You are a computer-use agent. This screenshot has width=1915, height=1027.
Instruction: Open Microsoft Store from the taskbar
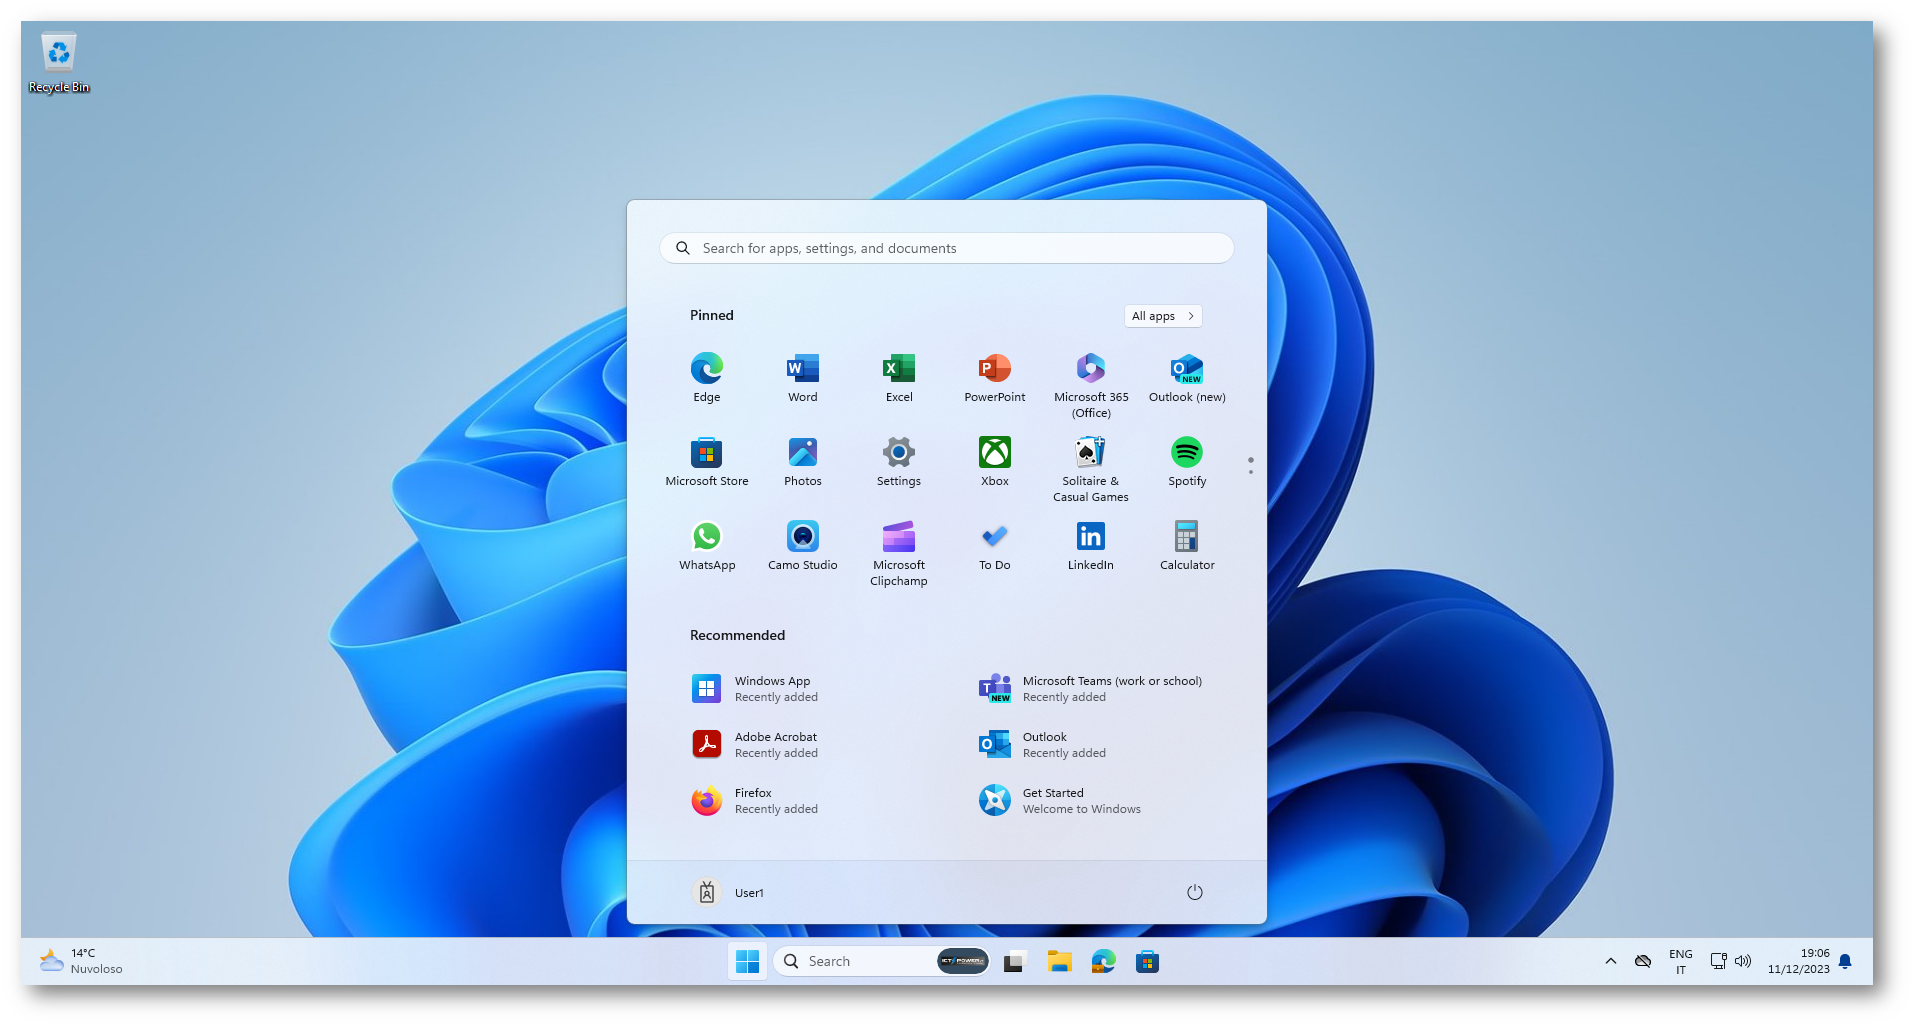[x=1147, y=962]
